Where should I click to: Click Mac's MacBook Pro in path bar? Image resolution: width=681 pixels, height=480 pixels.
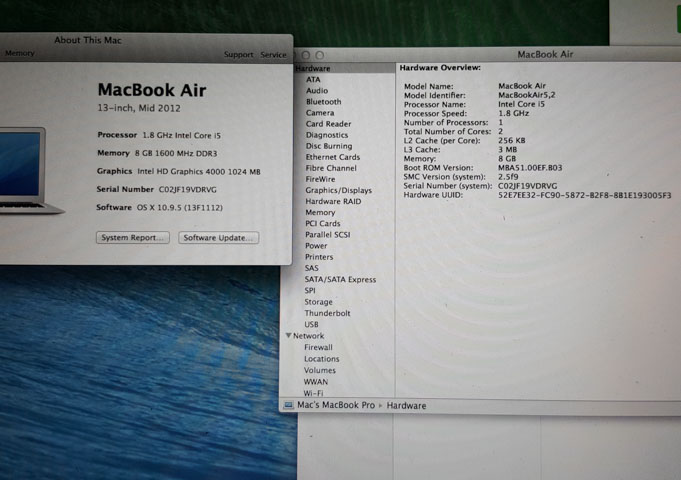pyautogui.click(x=336, y=405)
